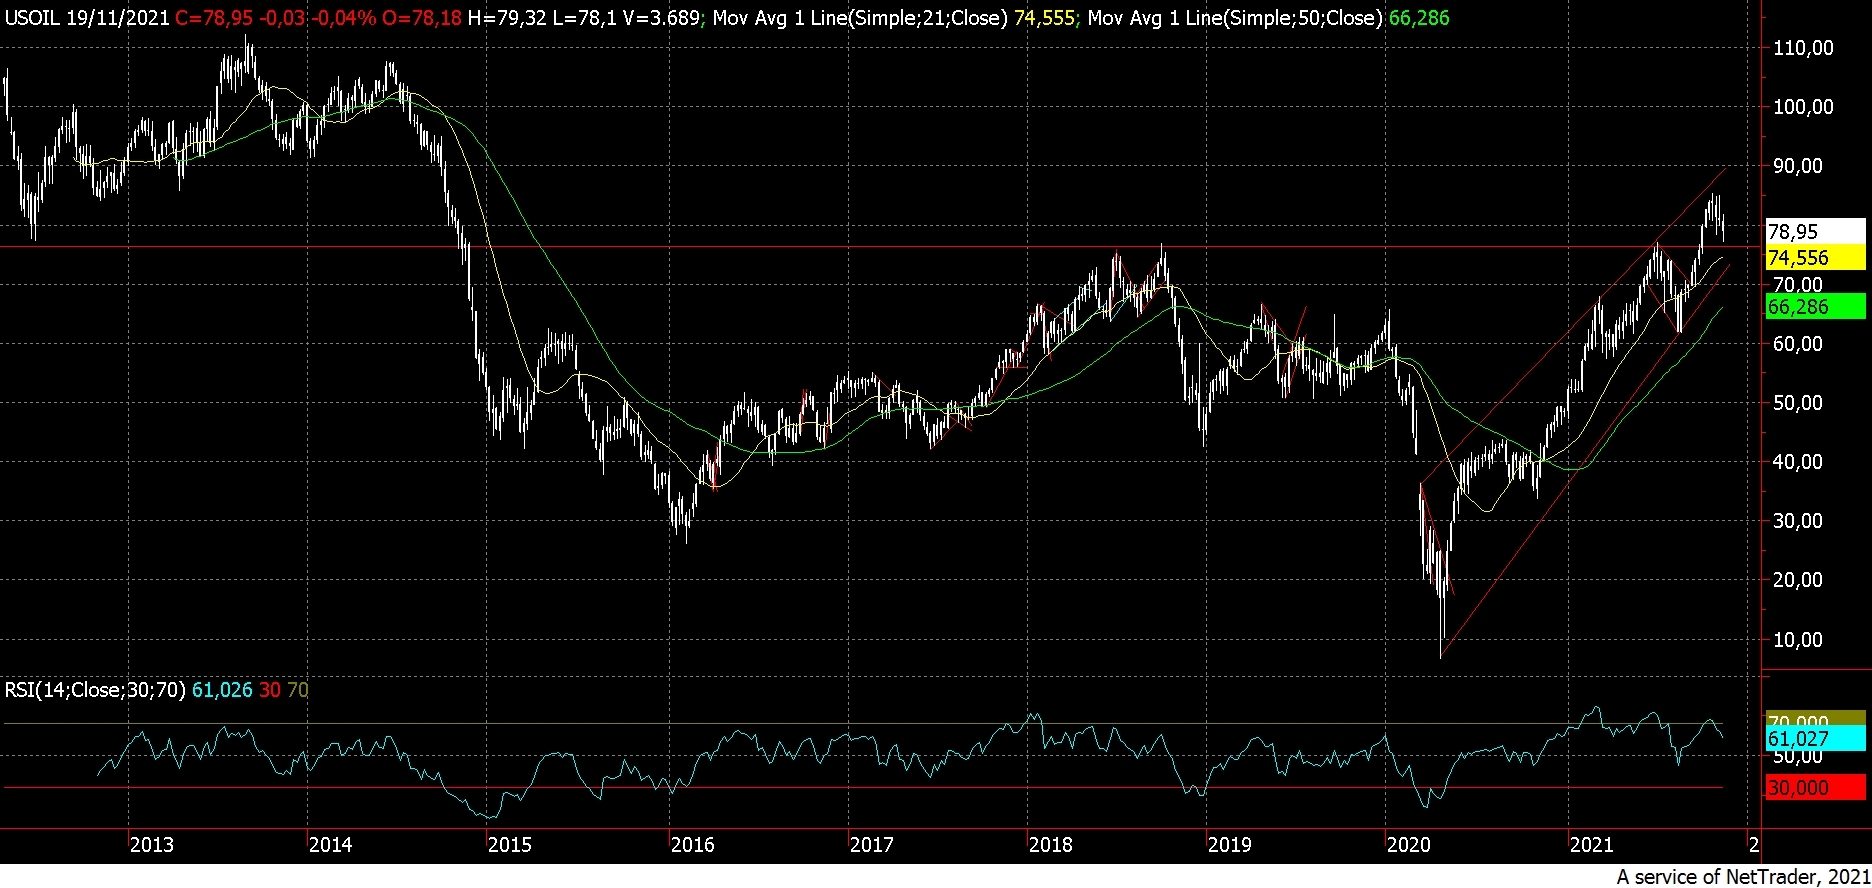1872x888 pixels.
Task: Click the 'A service of NetTrader, 2021' text
Action: pyautogui.click(x=1742, y=877)
